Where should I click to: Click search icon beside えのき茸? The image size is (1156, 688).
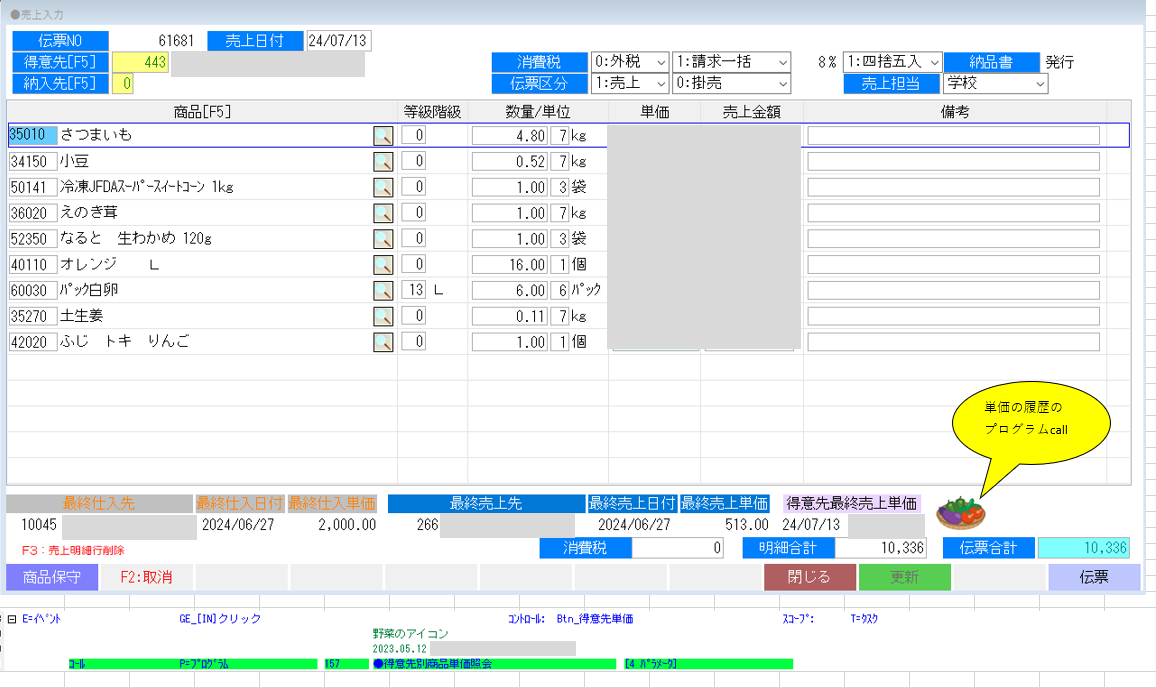(x=383, y=213)
